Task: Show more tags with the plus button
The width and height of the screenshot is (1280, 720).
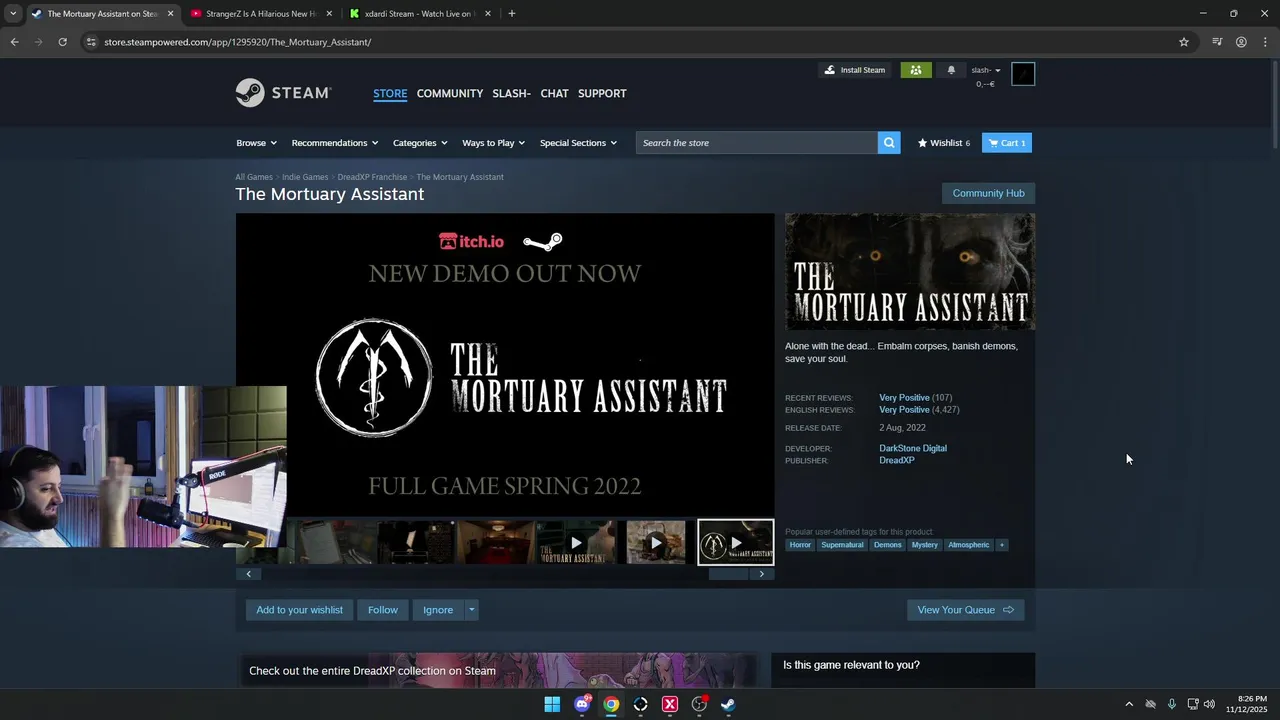Action: (x=1001, y=545)
